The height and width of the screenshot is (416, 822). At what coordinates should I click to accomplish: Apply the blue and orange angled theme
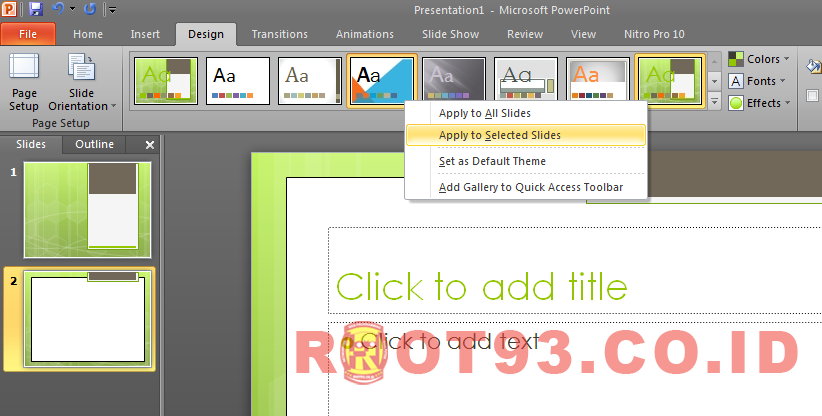coord(382,81)
